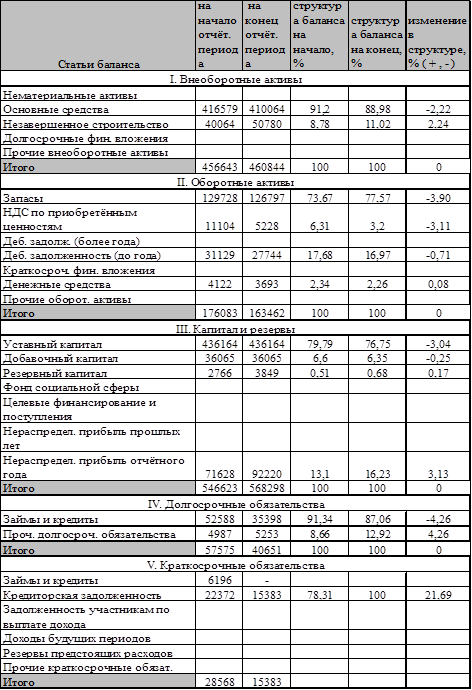Select the 'Статьи баланса' header cell

click(99, 64)
